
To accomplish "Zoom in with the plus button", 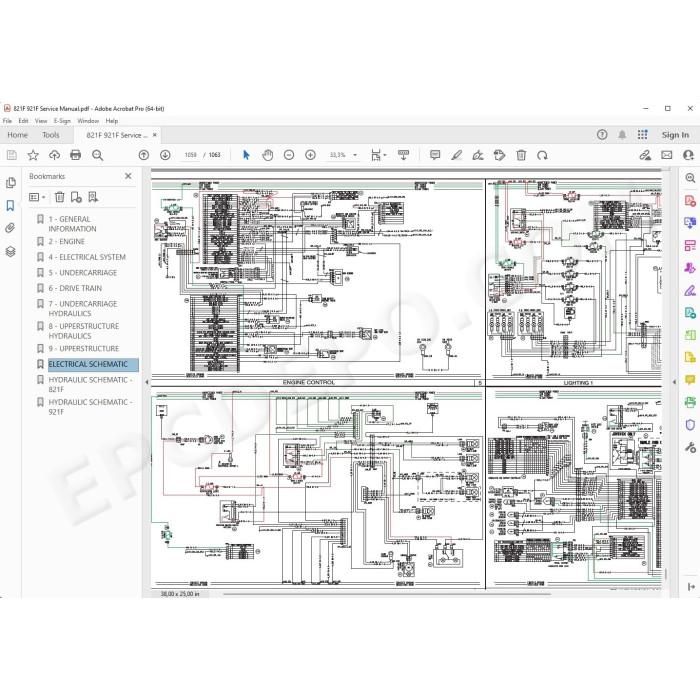I will click(x=310, y=155).
